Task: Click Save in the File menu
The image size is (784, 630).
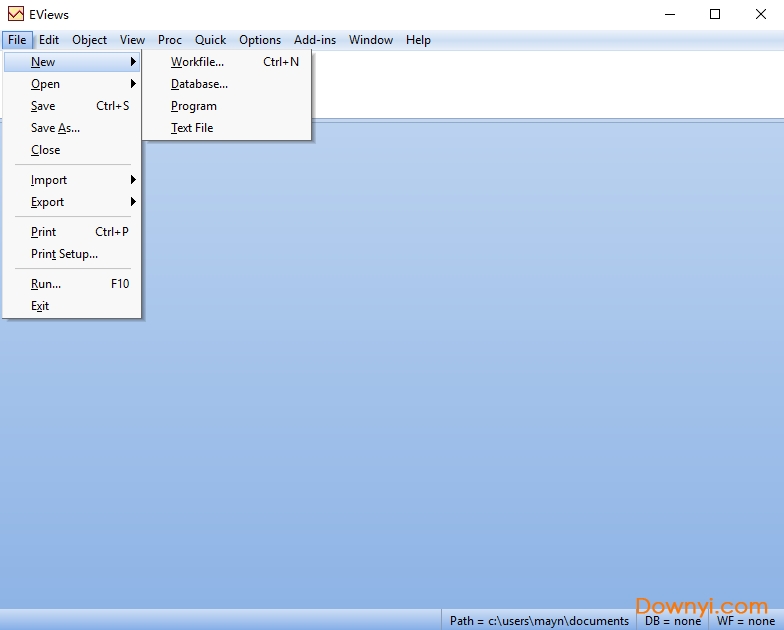Action: pyautogui.click(x=43, y=106)
